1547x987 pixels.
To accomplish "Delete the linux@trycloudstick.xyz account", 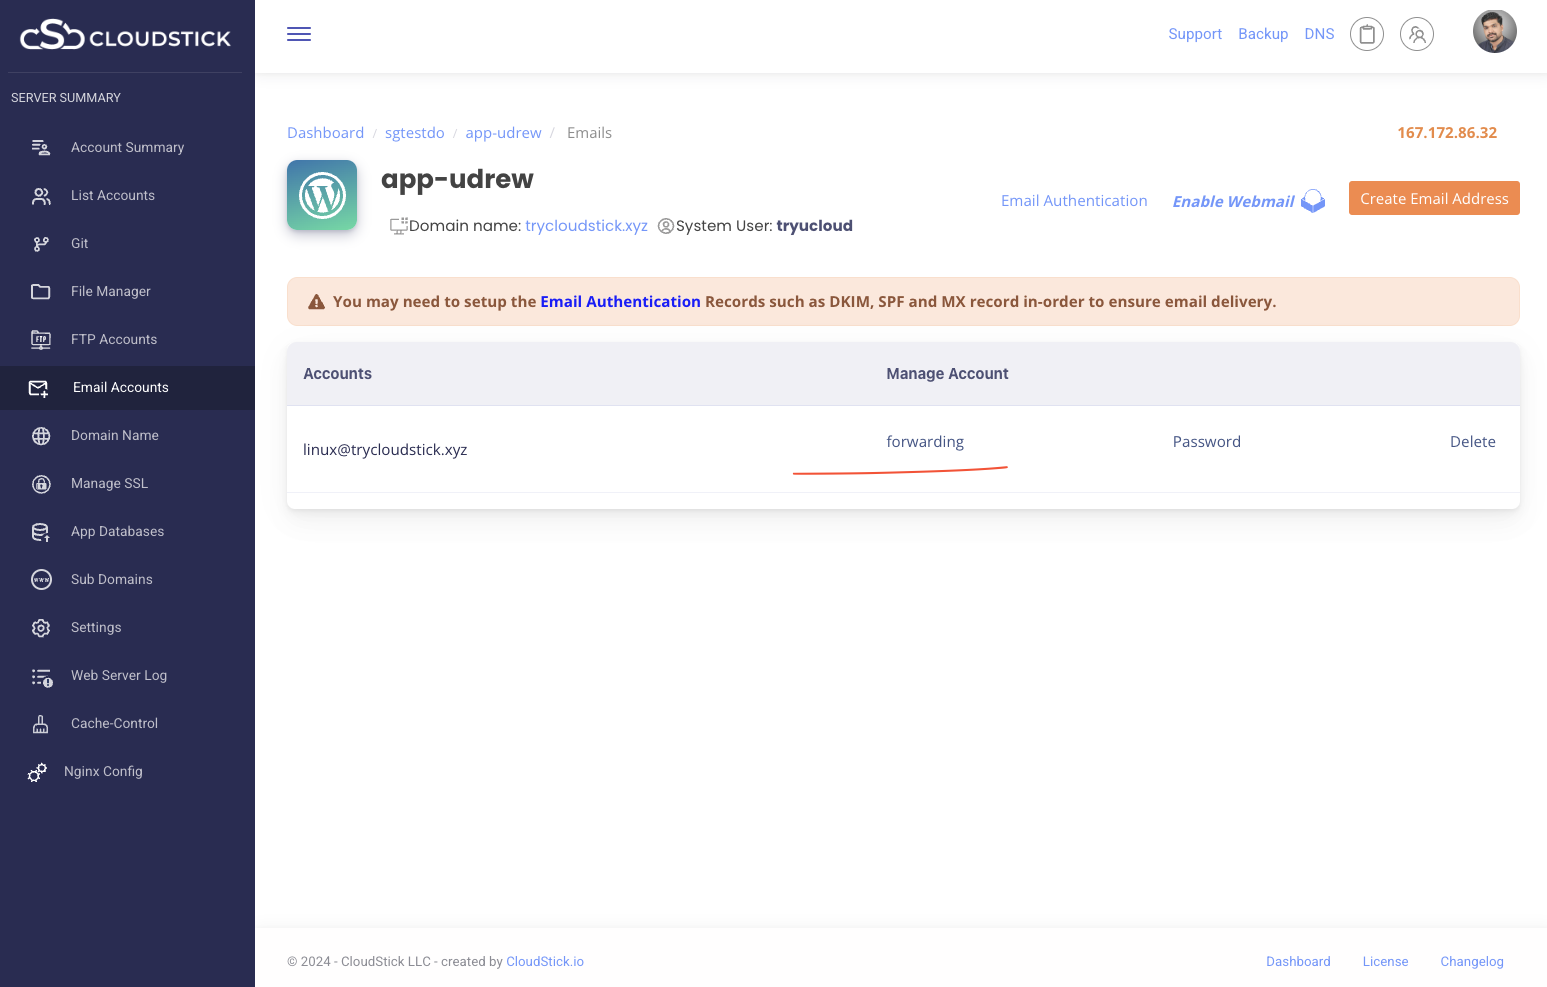I will [x=1472, y=441].
